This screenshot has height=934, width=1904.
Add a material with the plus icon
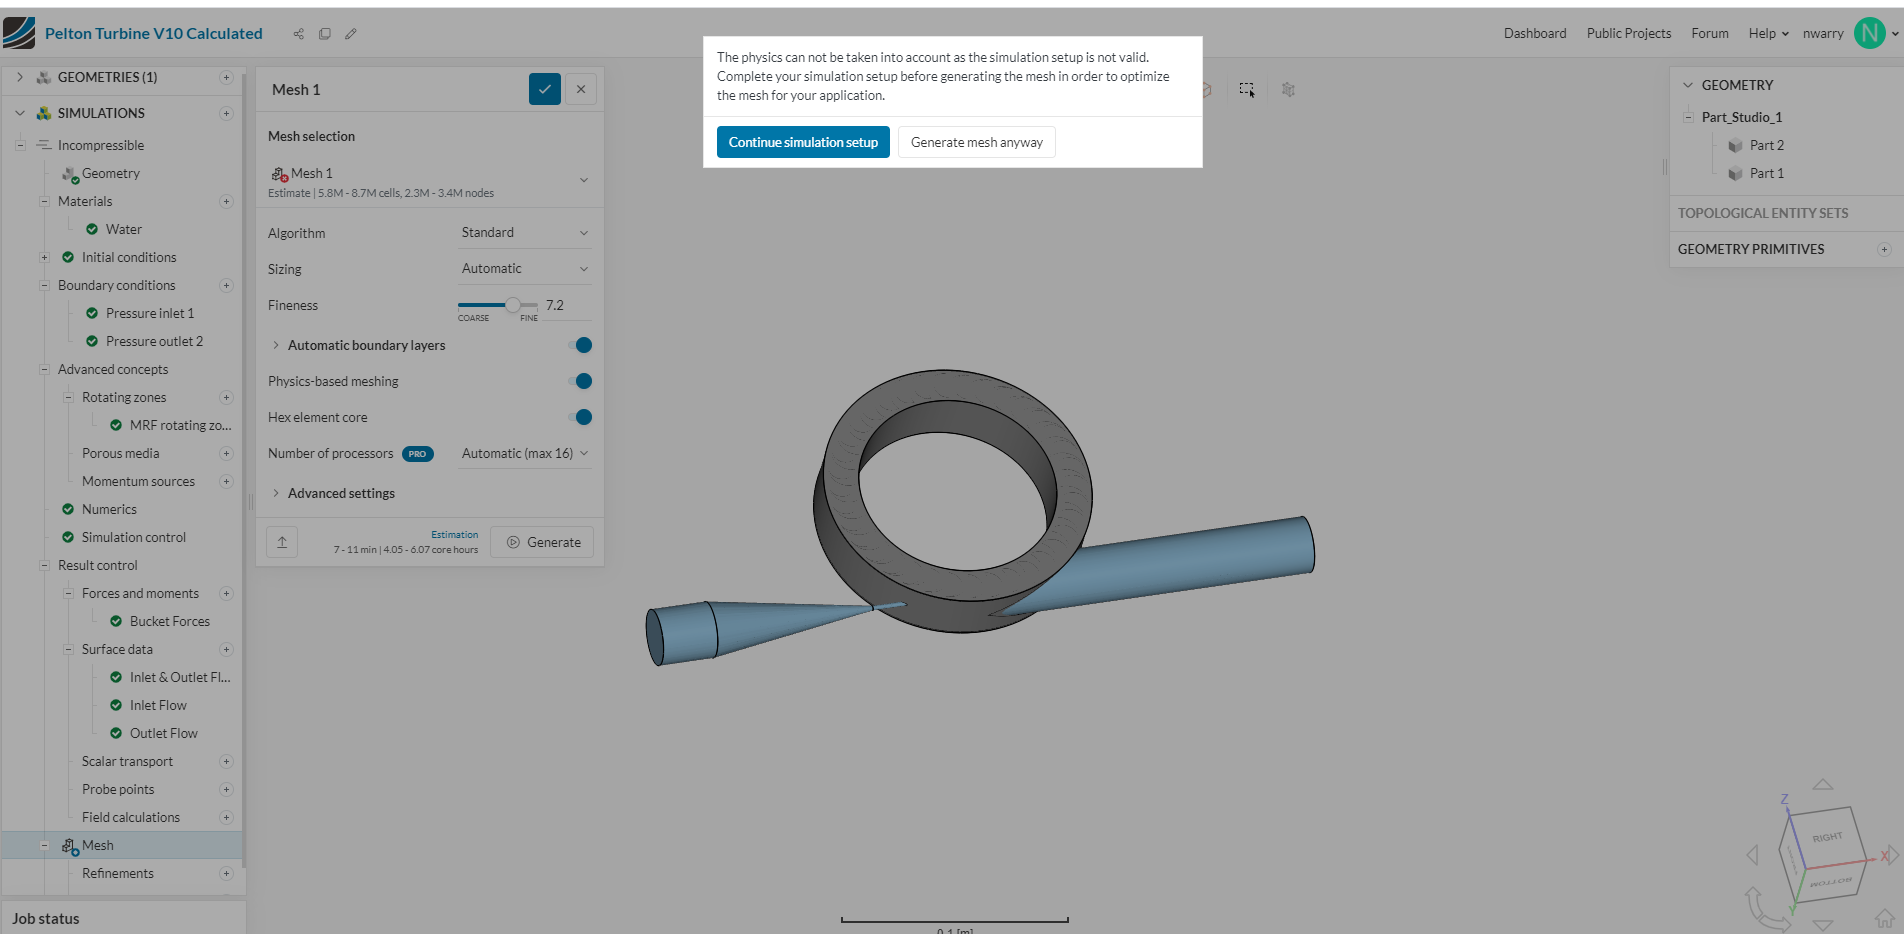226,201
